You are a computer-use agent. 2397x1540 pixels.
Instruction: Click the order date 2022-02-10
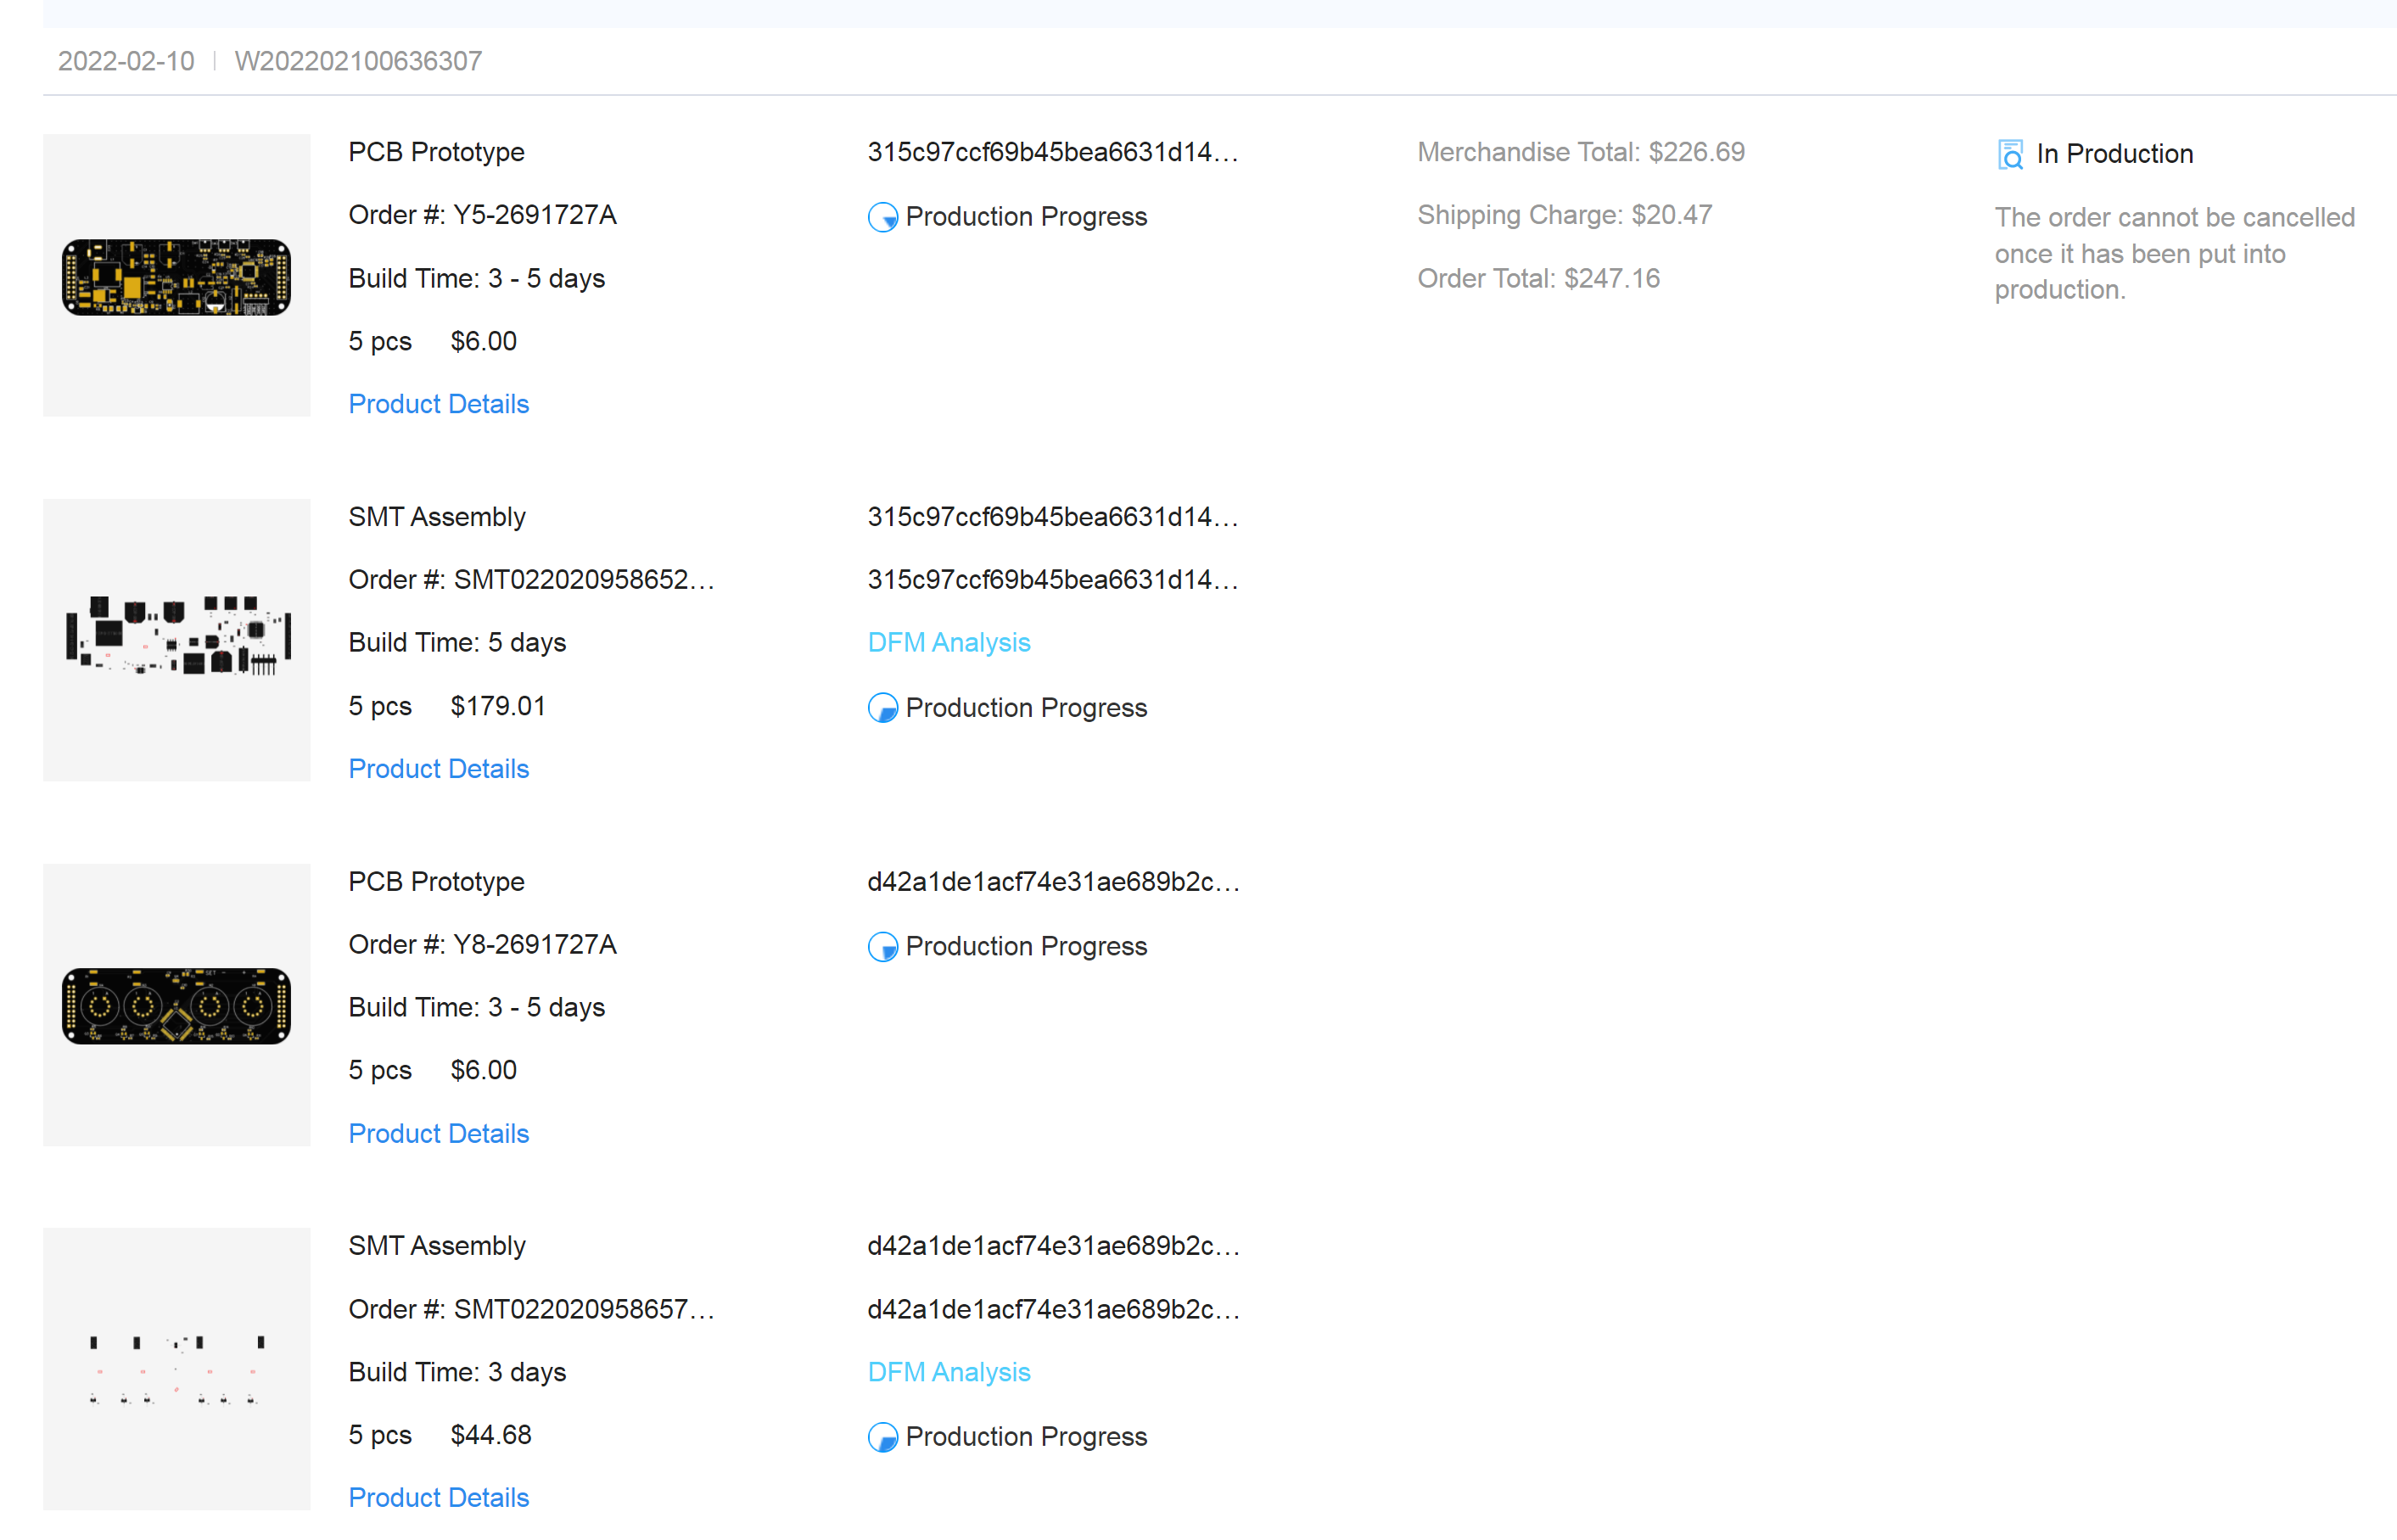126,61
